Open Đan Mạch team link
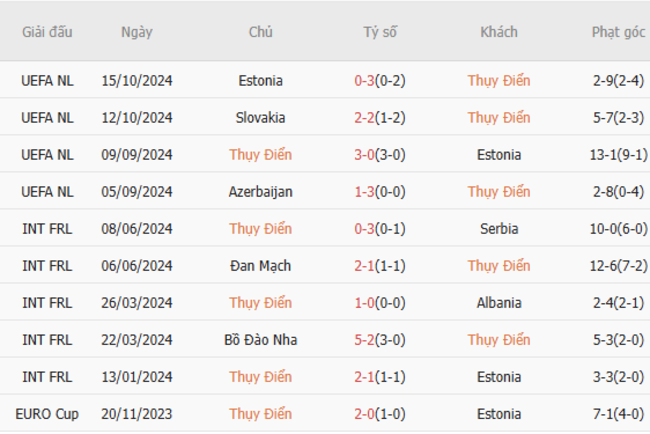Screen dimensions: 650x434 (x=260, y=266)
